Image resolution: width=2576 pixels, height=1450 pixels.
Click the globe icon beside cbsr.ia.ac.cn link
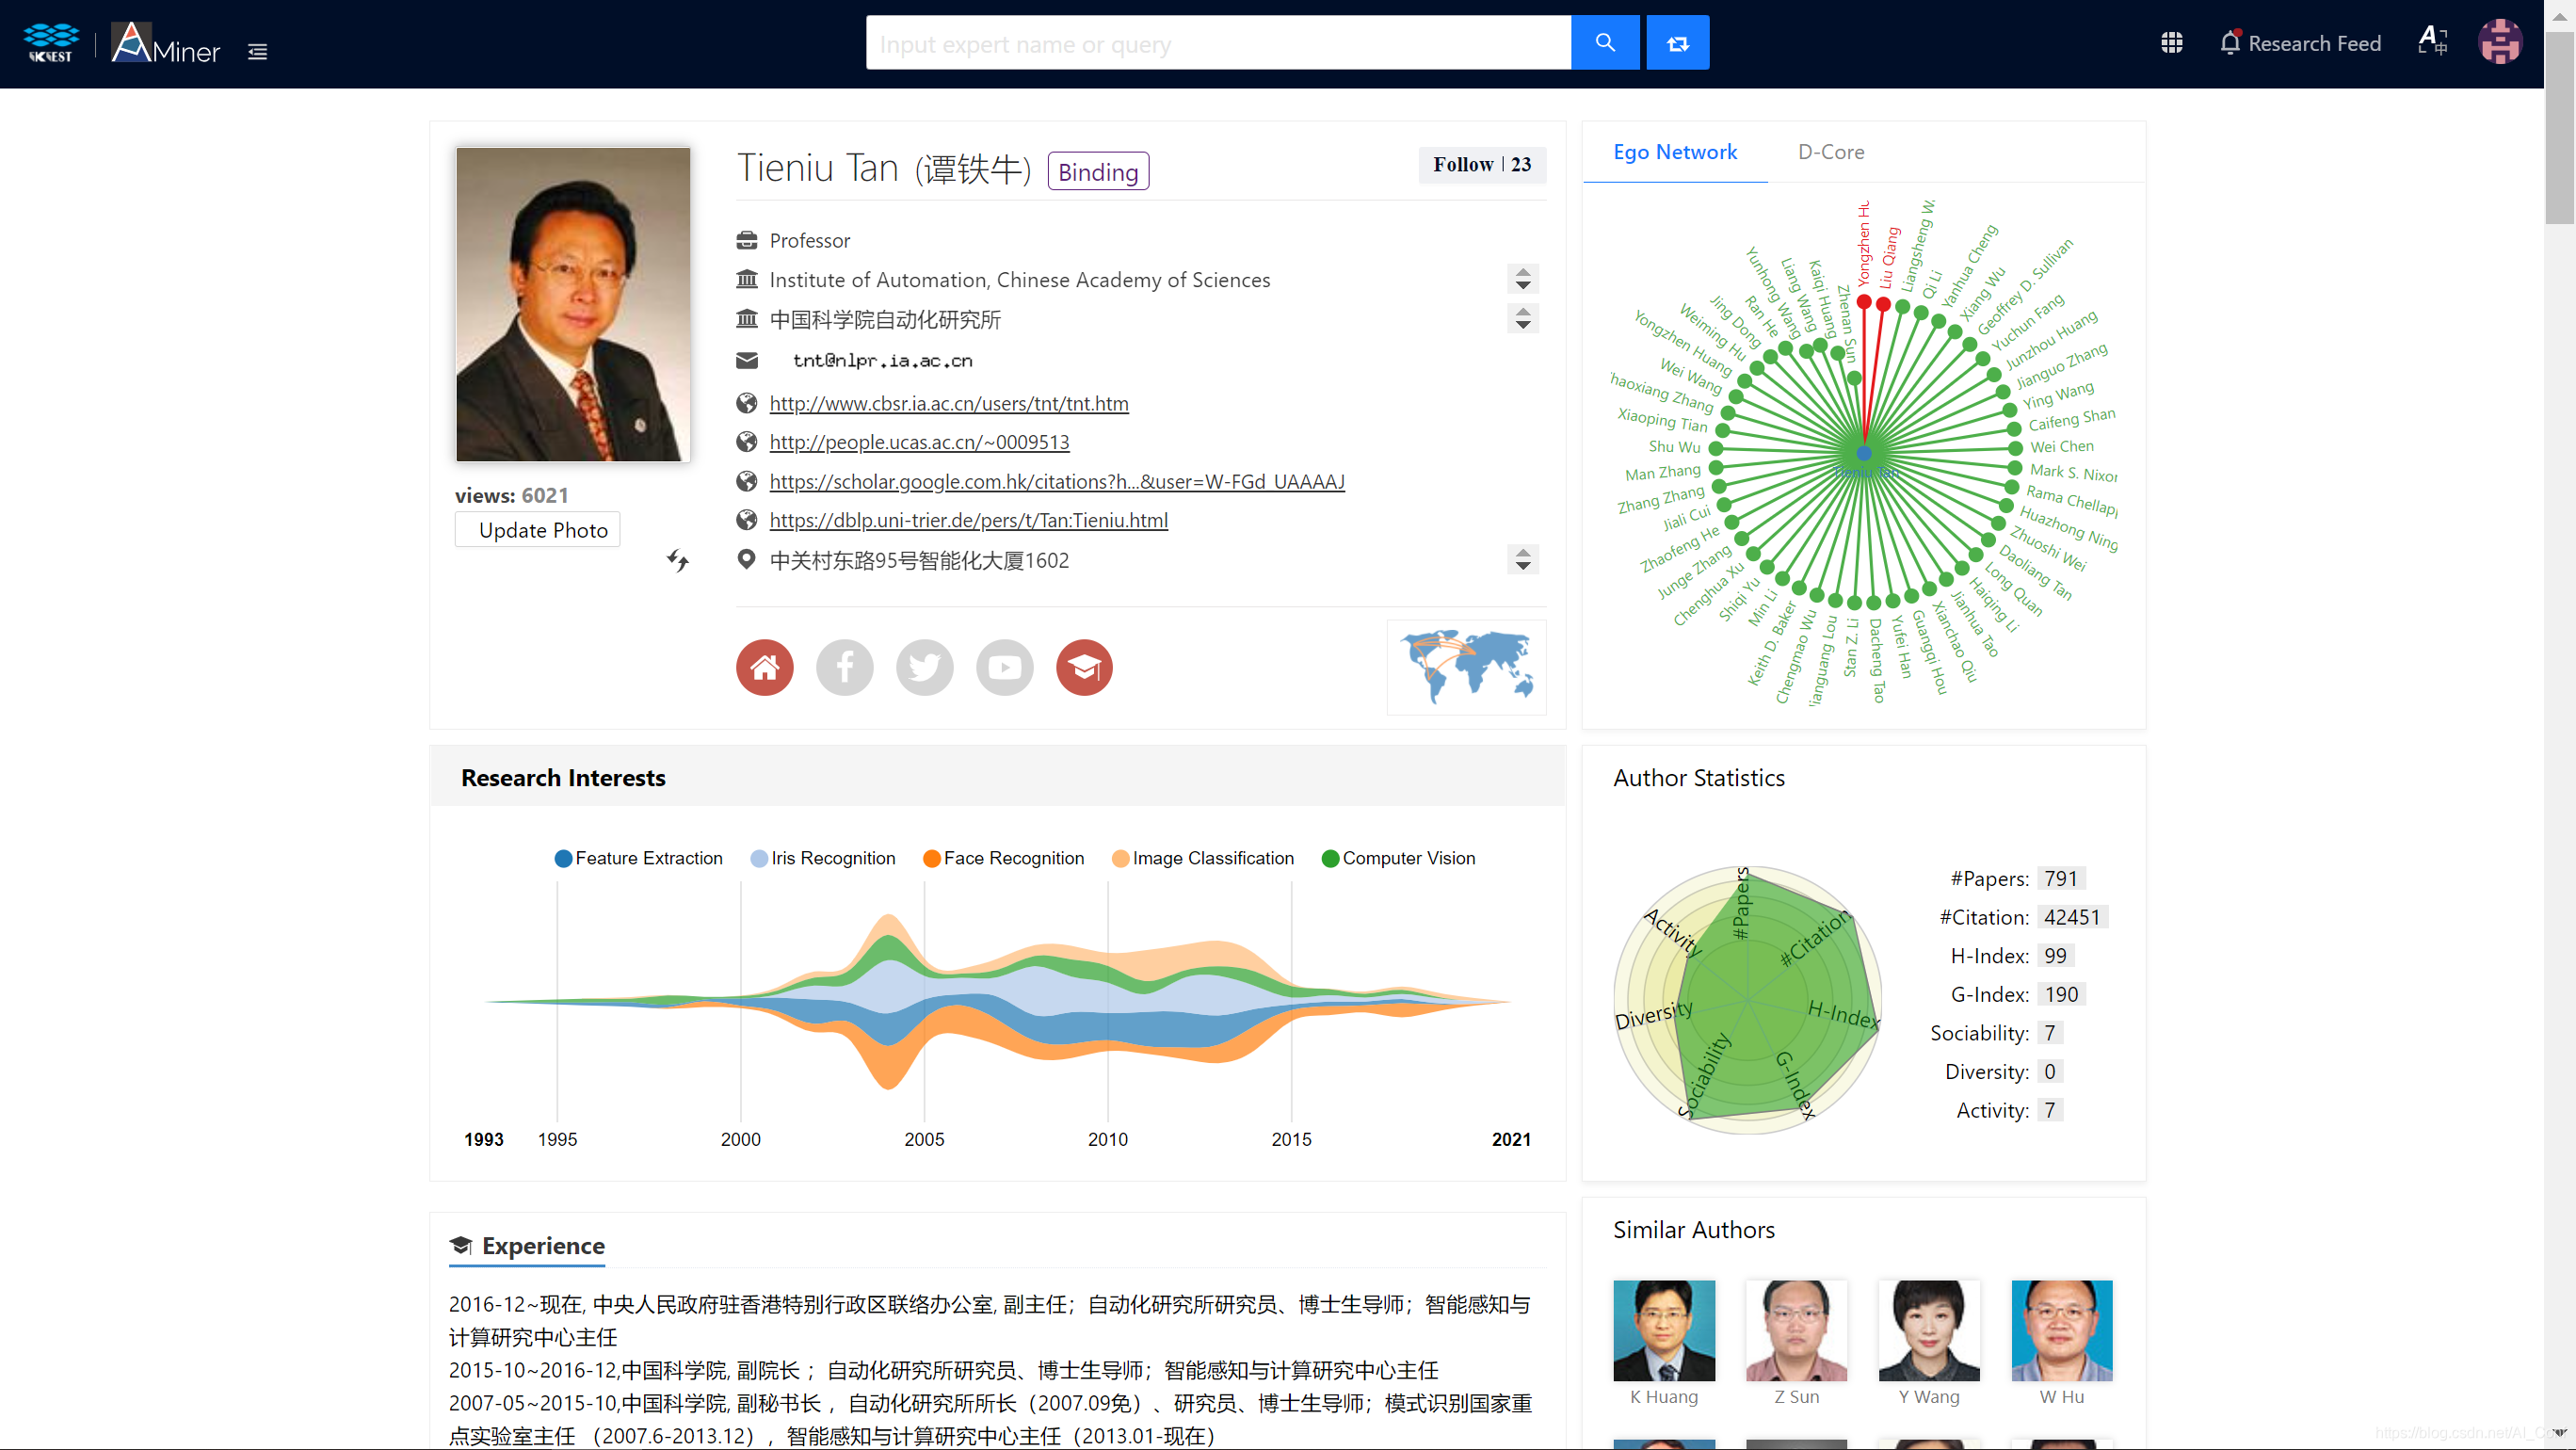[x=746, y=403]
